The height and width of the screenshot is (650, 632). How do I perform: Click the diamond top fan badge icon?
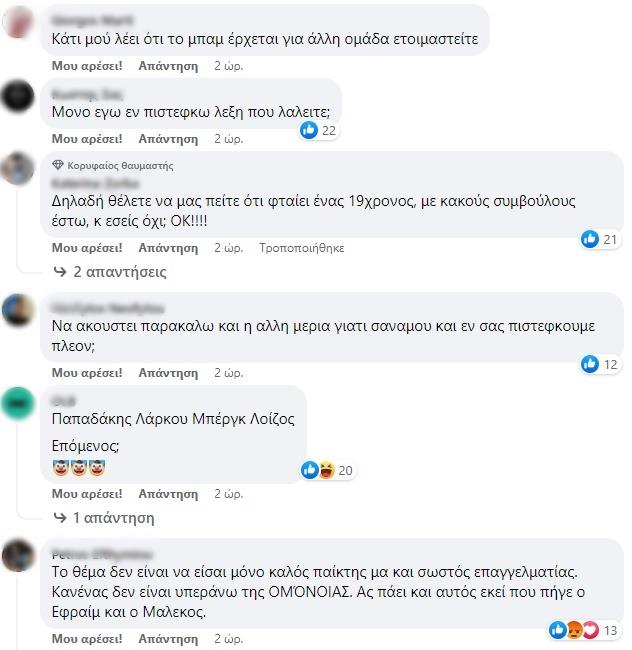58,165
